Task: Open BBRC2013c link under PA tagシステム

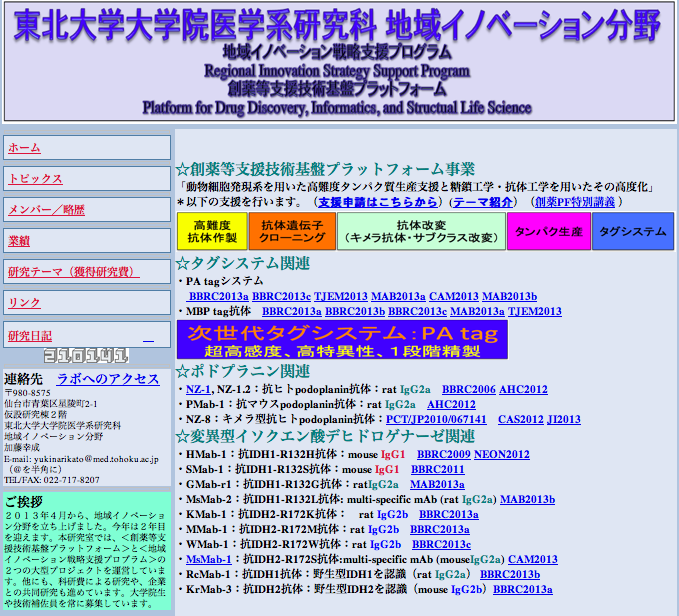Action: tap(281, 297)
